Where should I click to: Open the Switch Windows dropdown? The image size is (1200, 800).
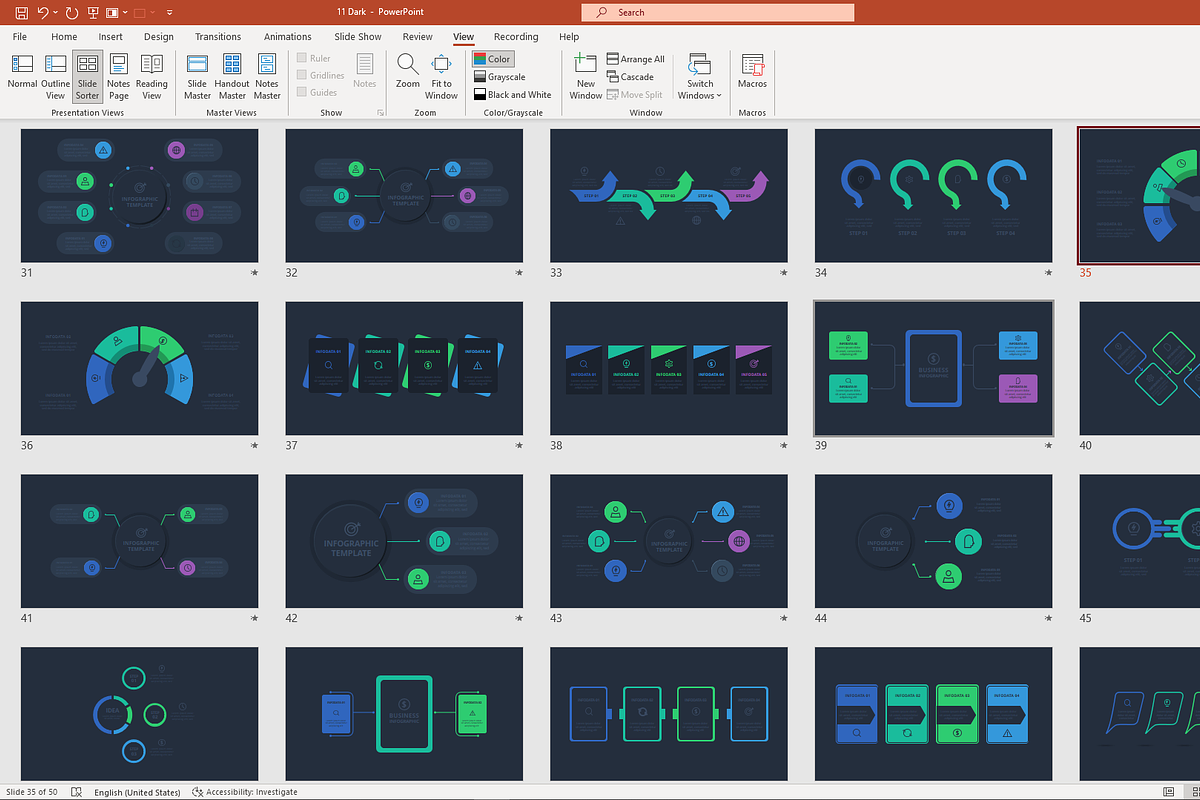700,76
